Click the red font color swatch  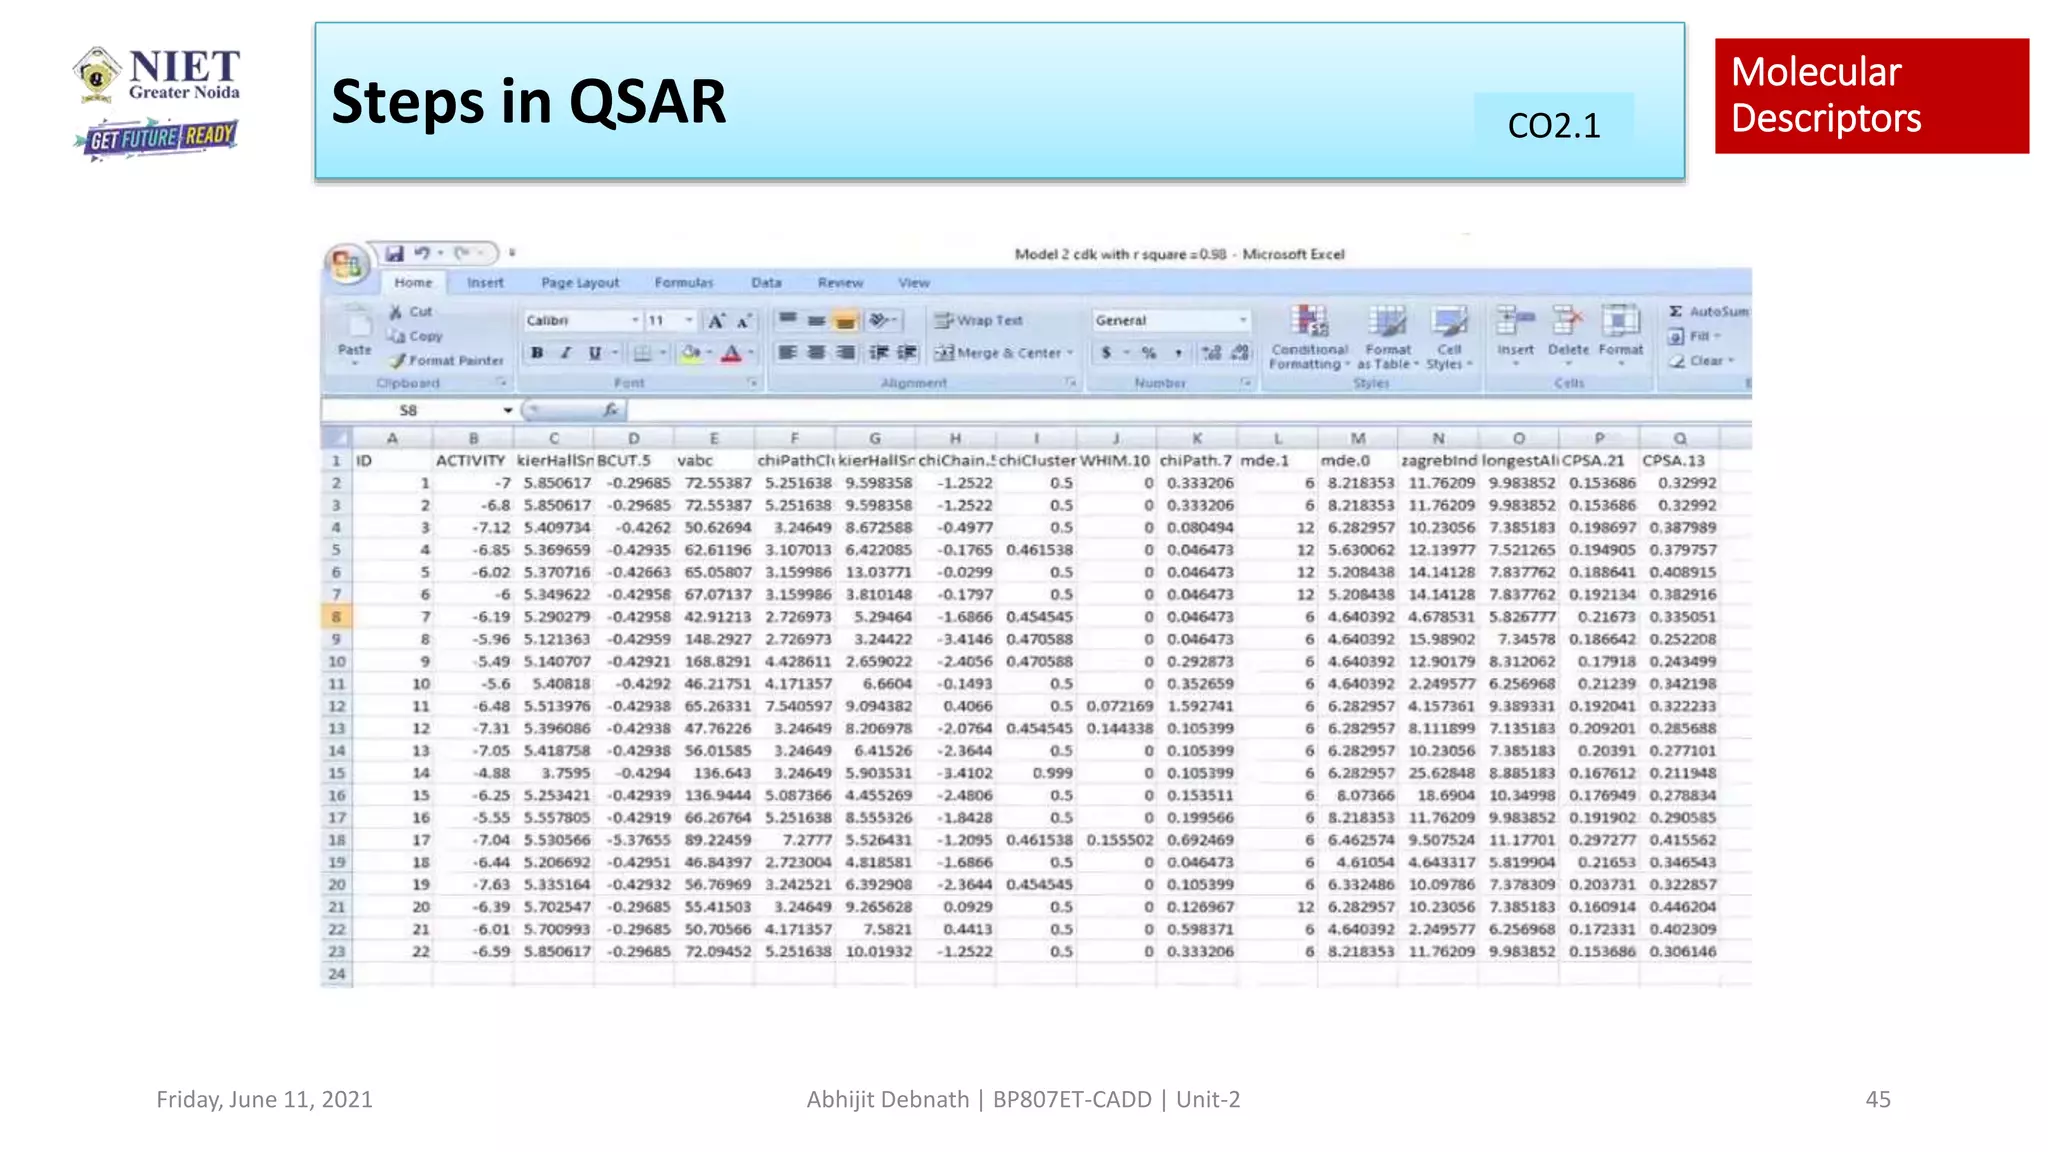[x=731, y=354]
